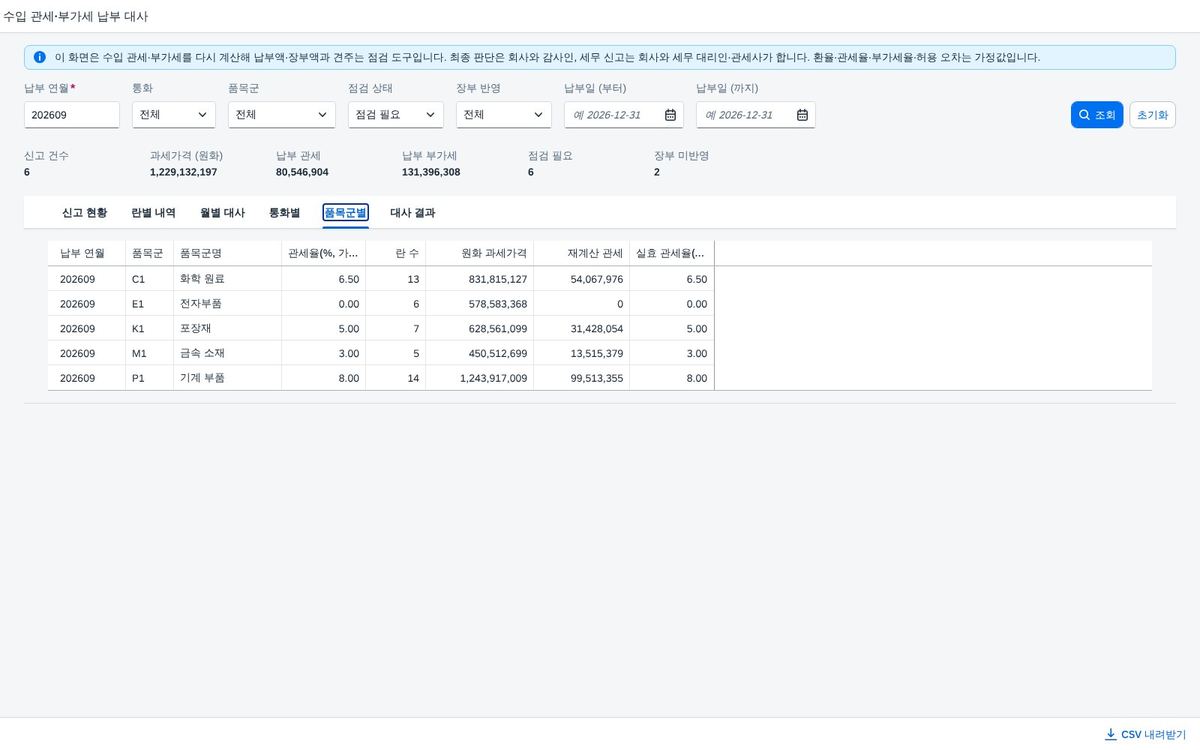Sort by the 품목군명 column header
This screenshot has width=1200, height=750.
(227, 253)
